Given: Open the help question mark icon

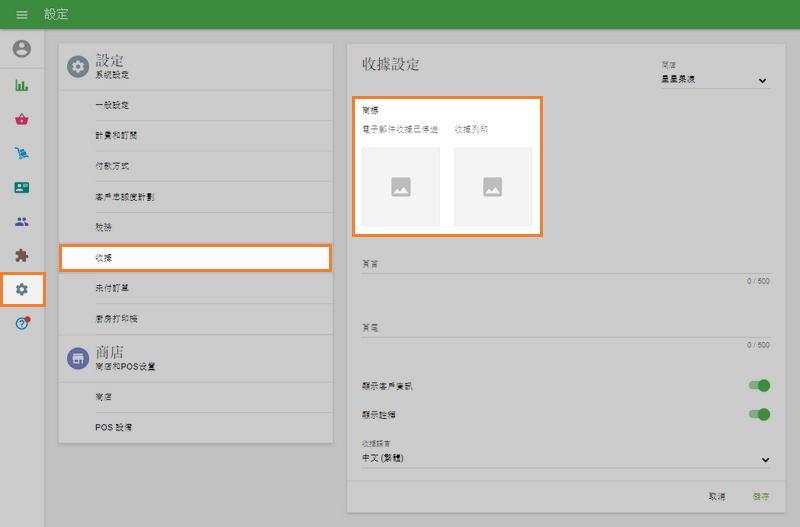Looking at the screenshot, I should [x=22, y=323].
